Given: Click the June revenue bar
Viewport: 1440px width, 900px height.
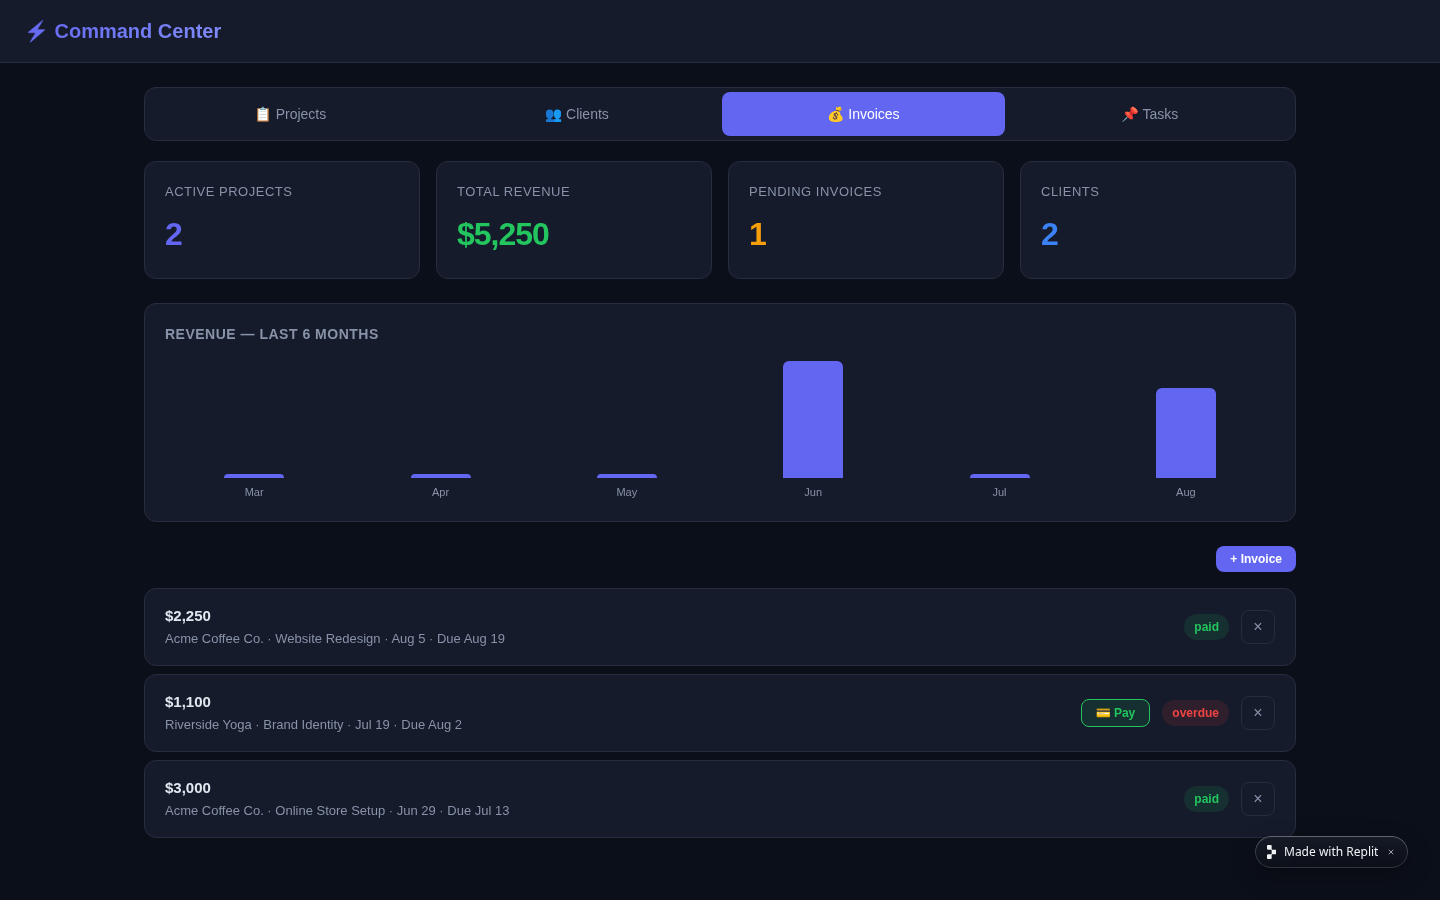Looking at the screenshot, I should (813, 420).
